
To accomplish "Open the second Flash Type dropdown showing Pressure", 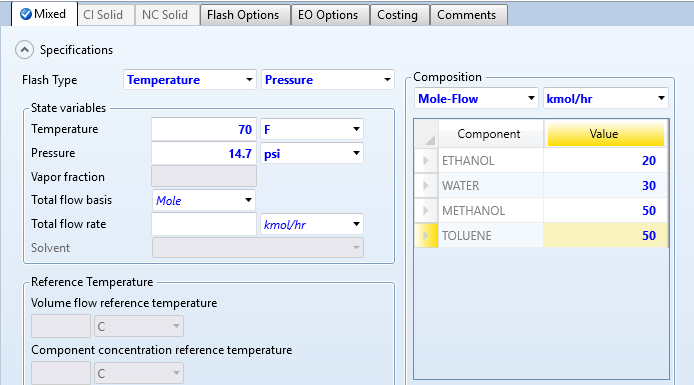I will point(328,80).
